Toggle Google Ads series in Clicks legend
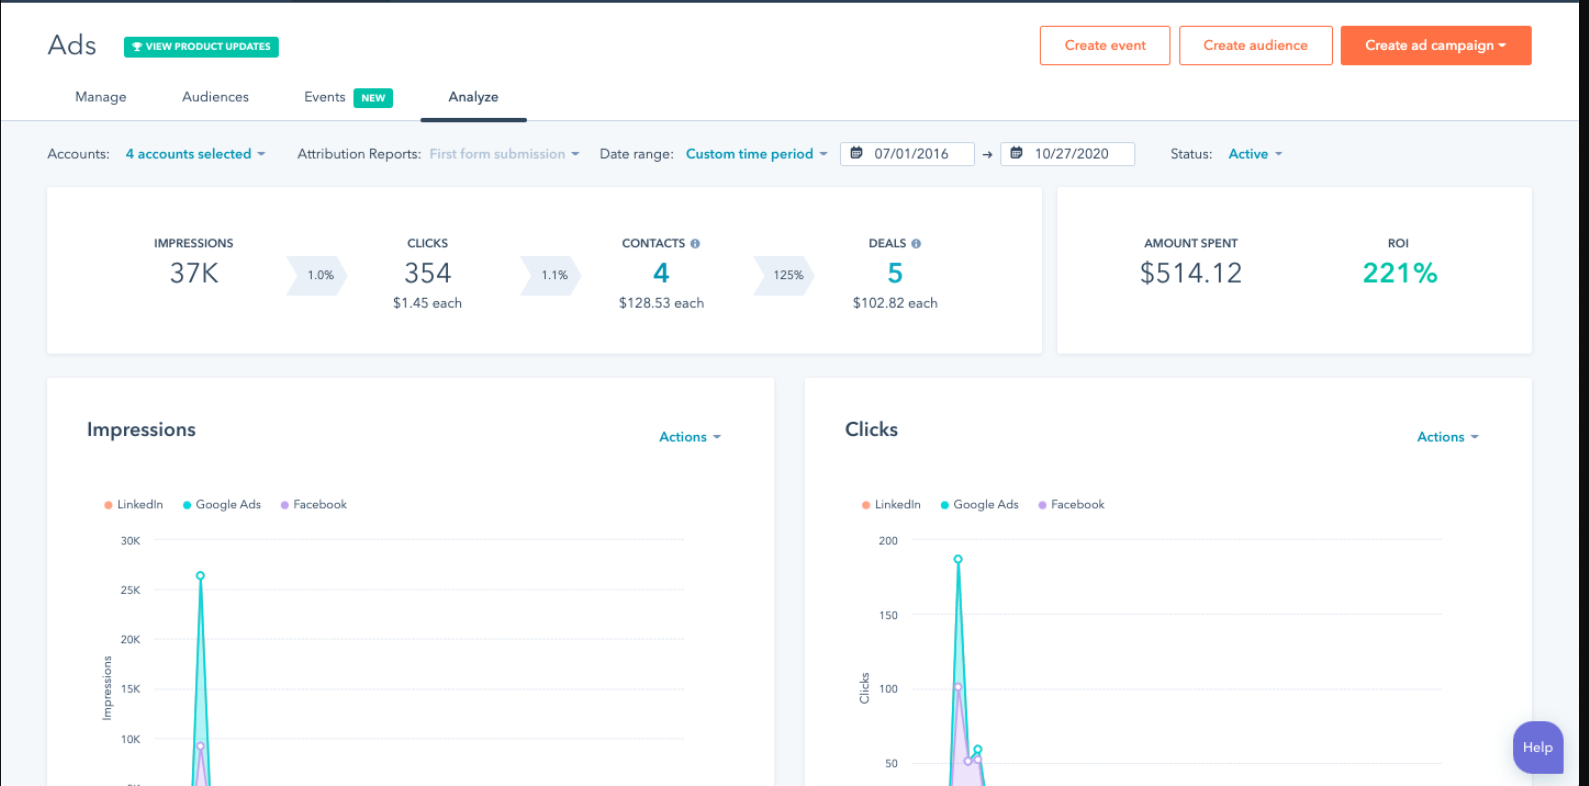The width and height of the screenshot is (1589, 786). click(980, 505)
